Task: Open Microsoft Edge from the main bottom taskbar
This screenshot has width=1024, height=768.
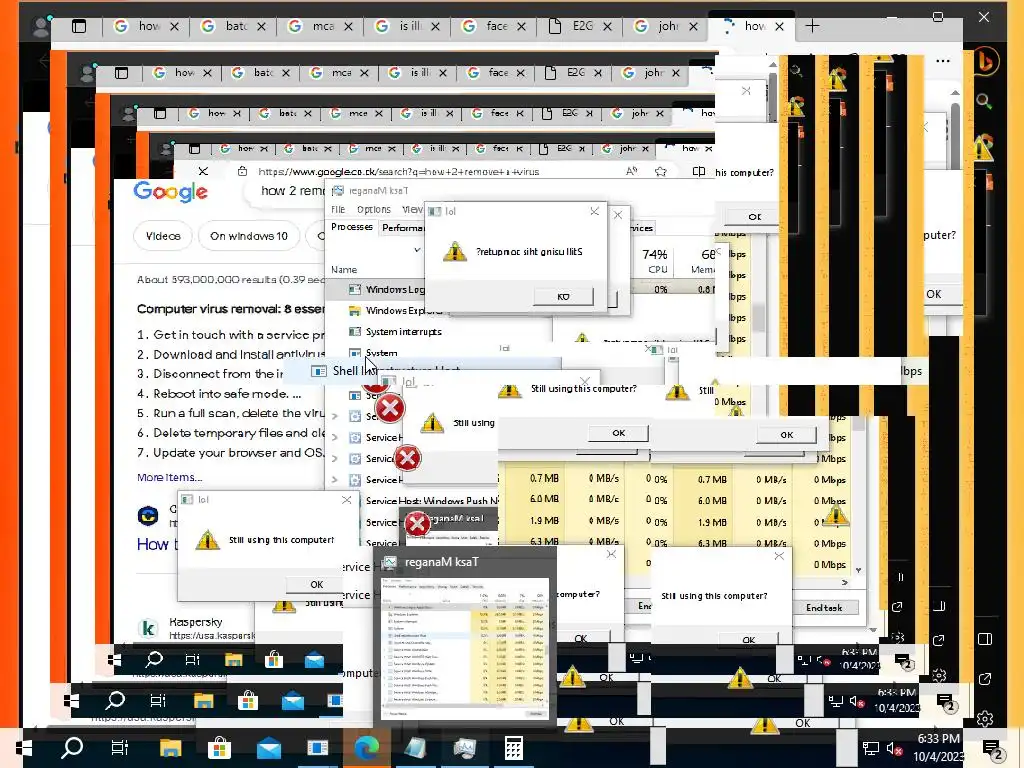Action: (x=366, y=748)
